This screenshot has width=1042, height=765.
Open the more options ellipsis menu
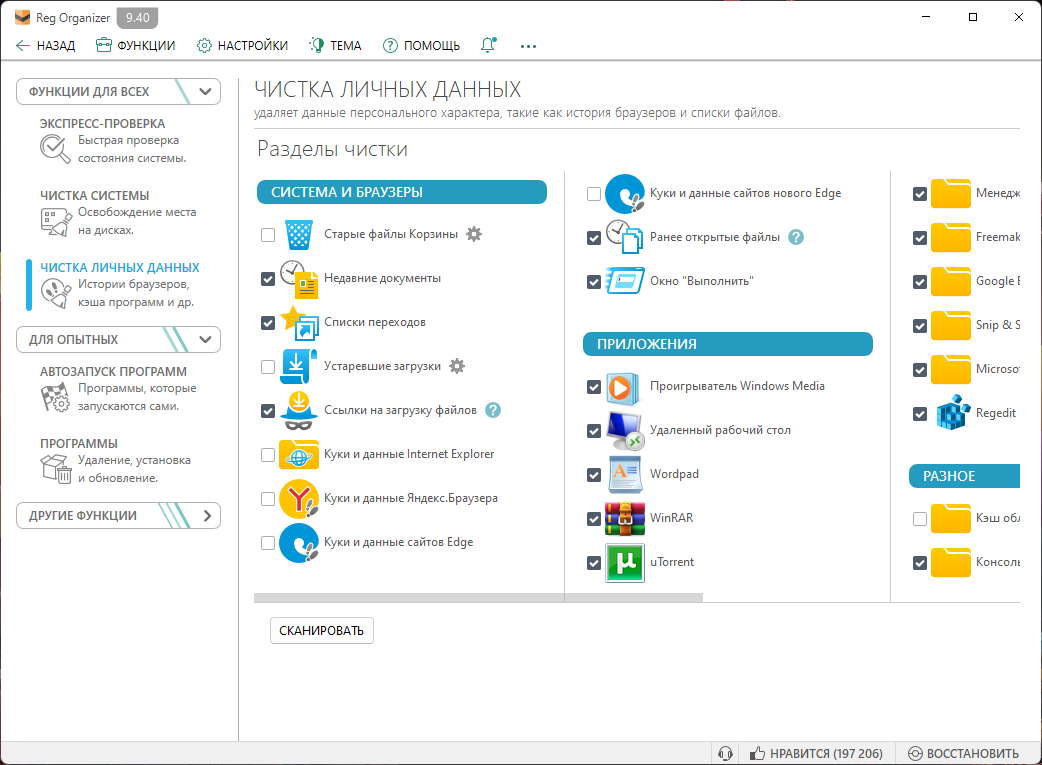click(528, 46)
